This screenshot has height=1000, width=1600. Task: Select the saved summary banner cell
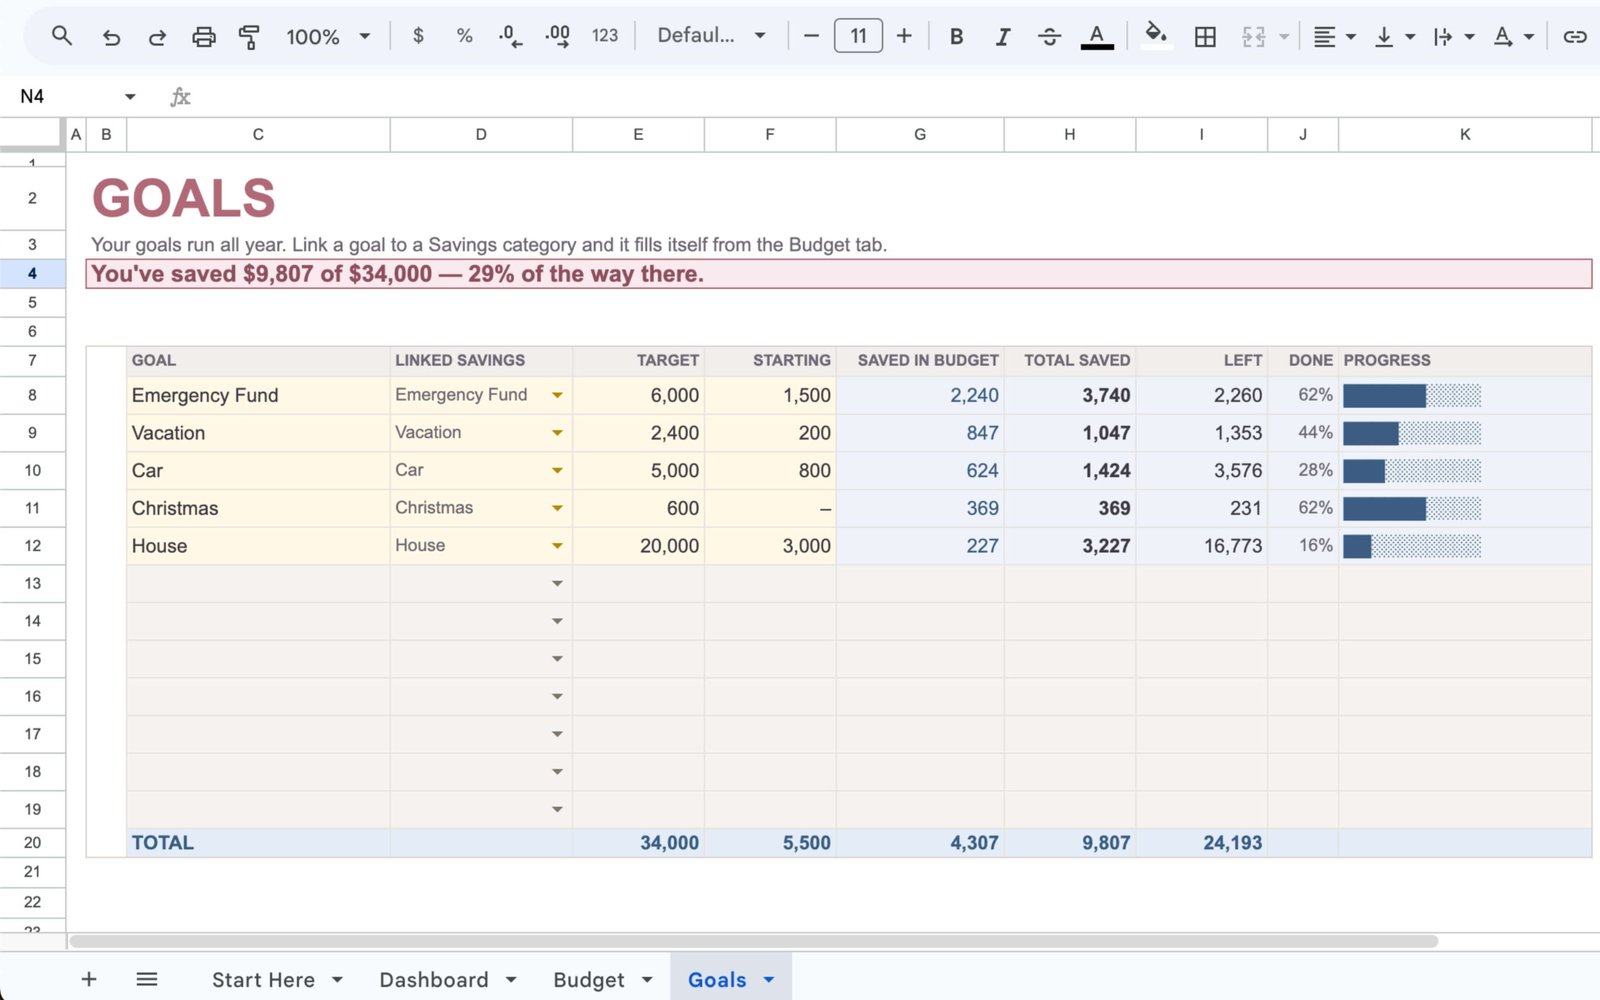(839, 274)
